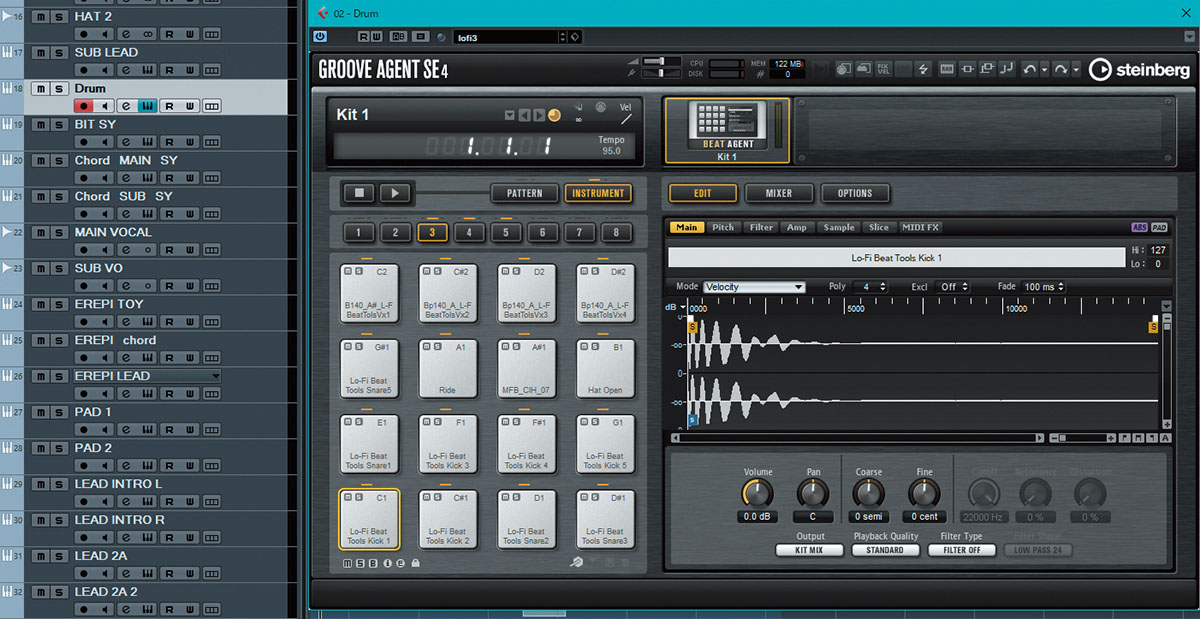Open the lofi3 preset name field
Image resolution: width=1200 pixels, height=619 pixels.
click(510, 37)
